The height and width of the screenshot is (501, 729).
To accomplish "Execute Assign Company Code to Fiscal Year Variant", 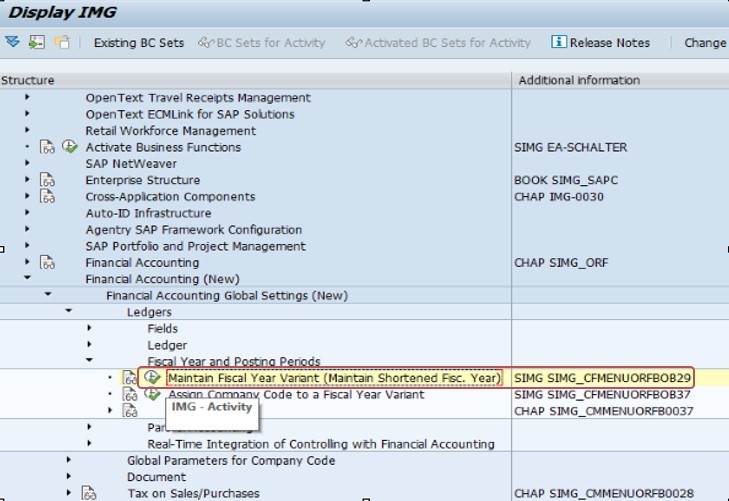I will pyautogui.click(x=152, y=394).
